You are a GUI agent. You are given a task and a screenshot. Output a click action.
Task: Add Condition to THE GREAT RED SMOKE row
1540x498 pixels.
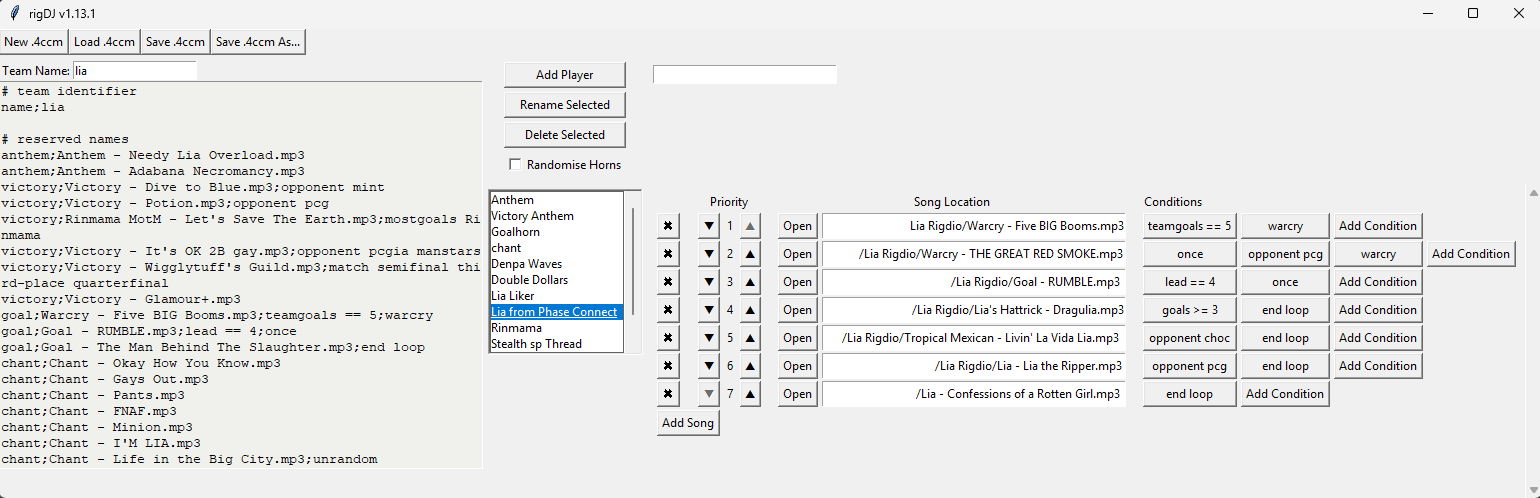[1470, 254]
